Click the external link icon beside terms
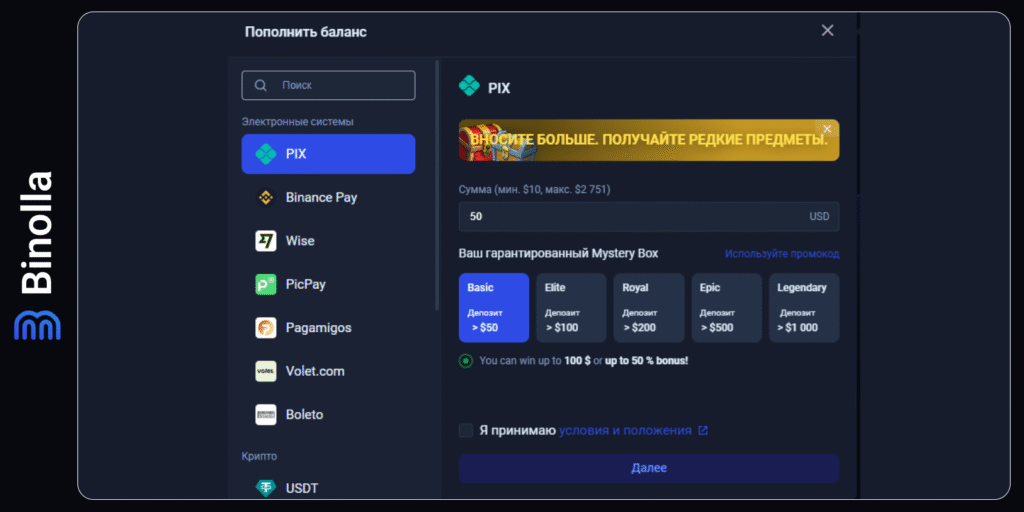Image resolution: width=1024 pixels, height=512 pixels. (703, 431)
